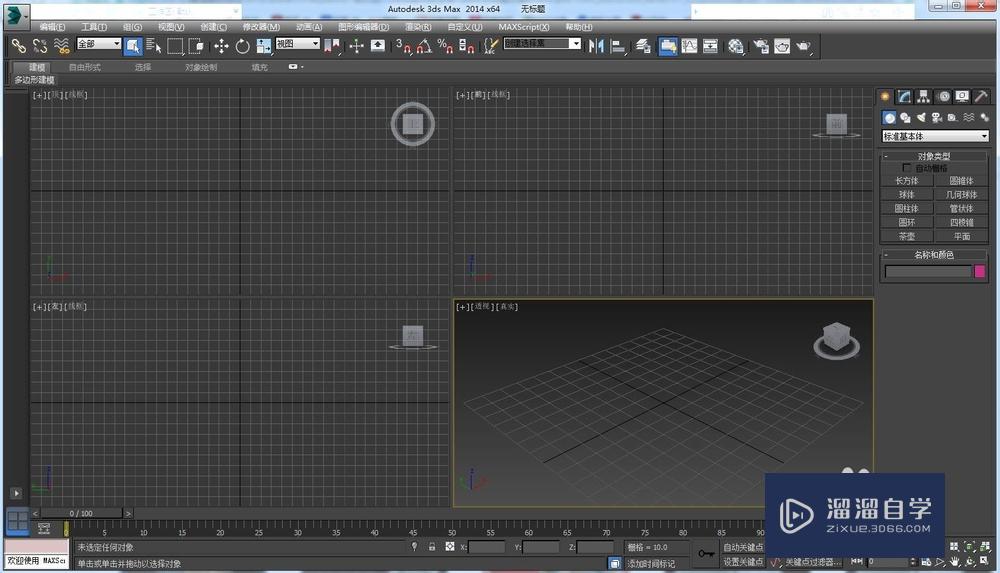Open the Utilities hammer panel

980,97
